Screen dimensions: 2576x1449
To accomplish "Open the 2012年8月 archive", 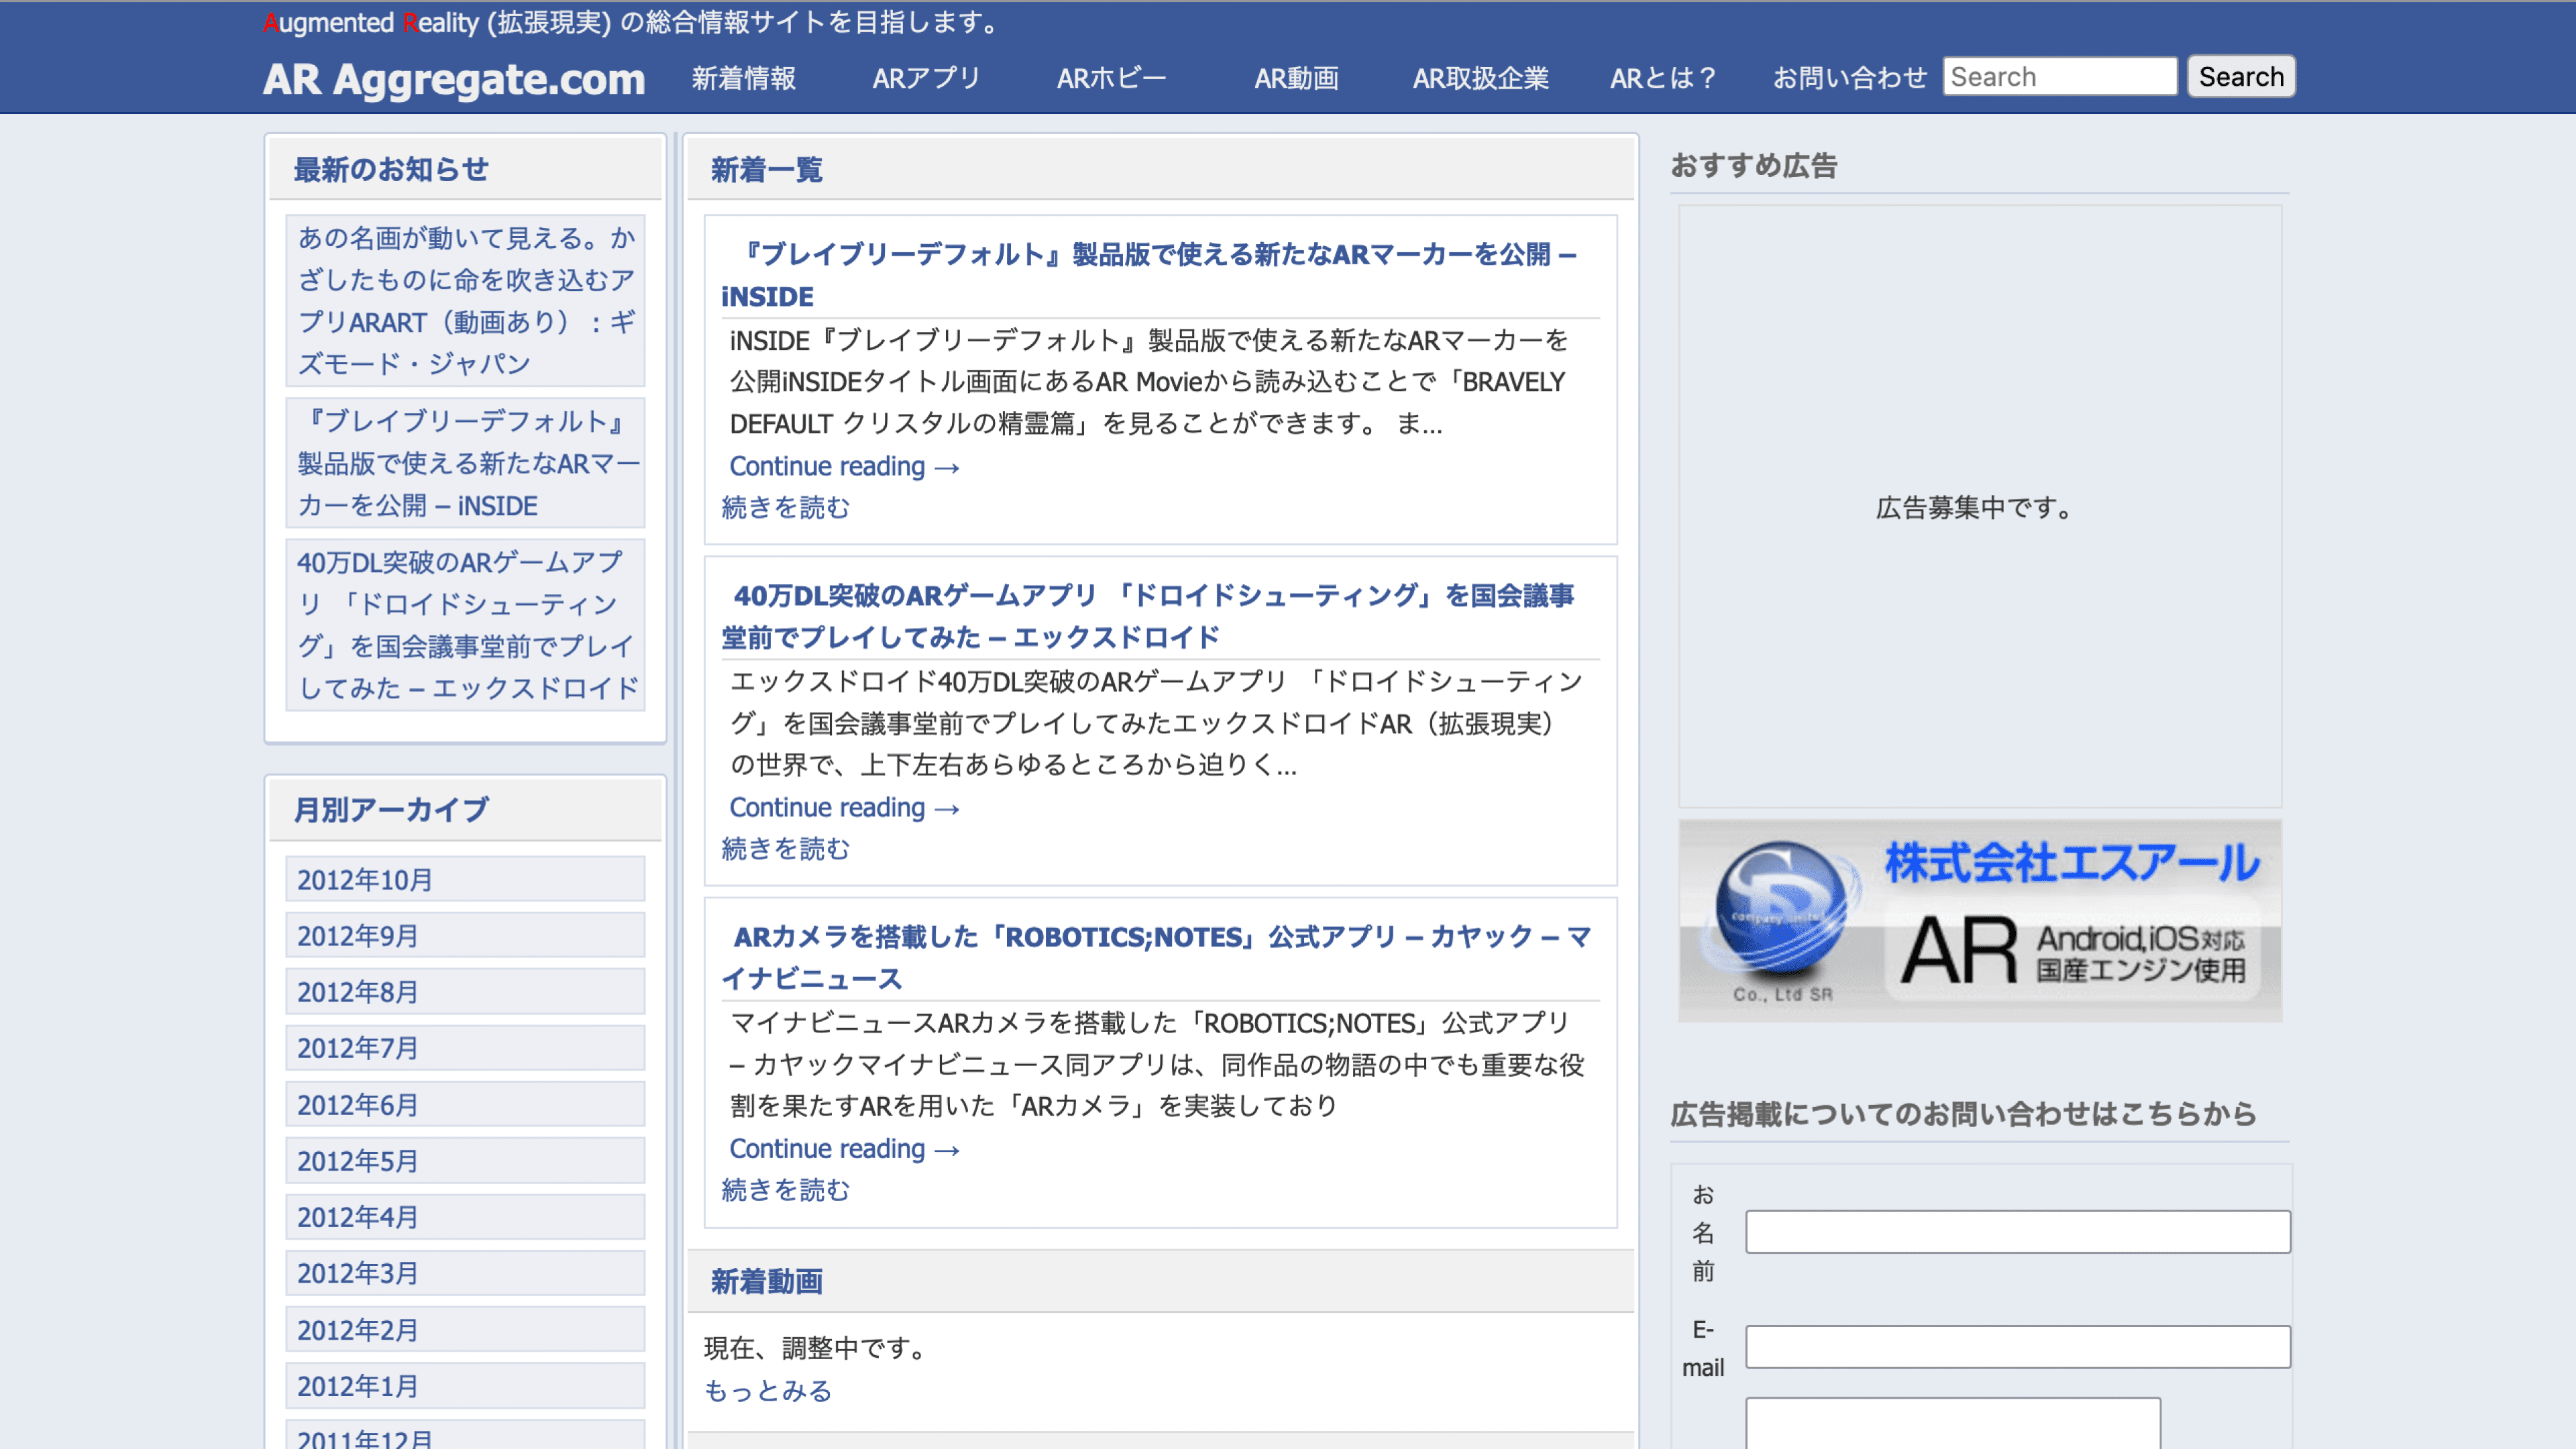I will pyautogui.click(x=465, y=991).
